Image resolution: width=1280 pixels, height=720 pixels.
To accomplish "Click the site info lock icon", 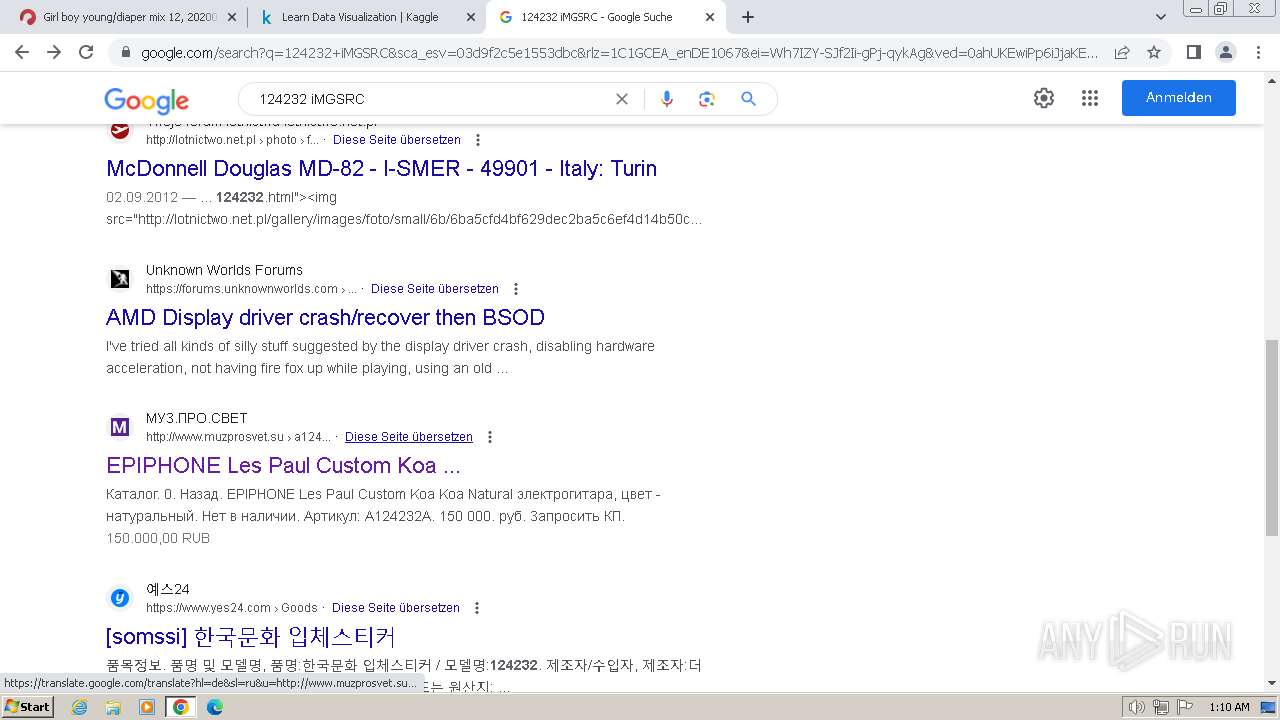I will (125, 52).
